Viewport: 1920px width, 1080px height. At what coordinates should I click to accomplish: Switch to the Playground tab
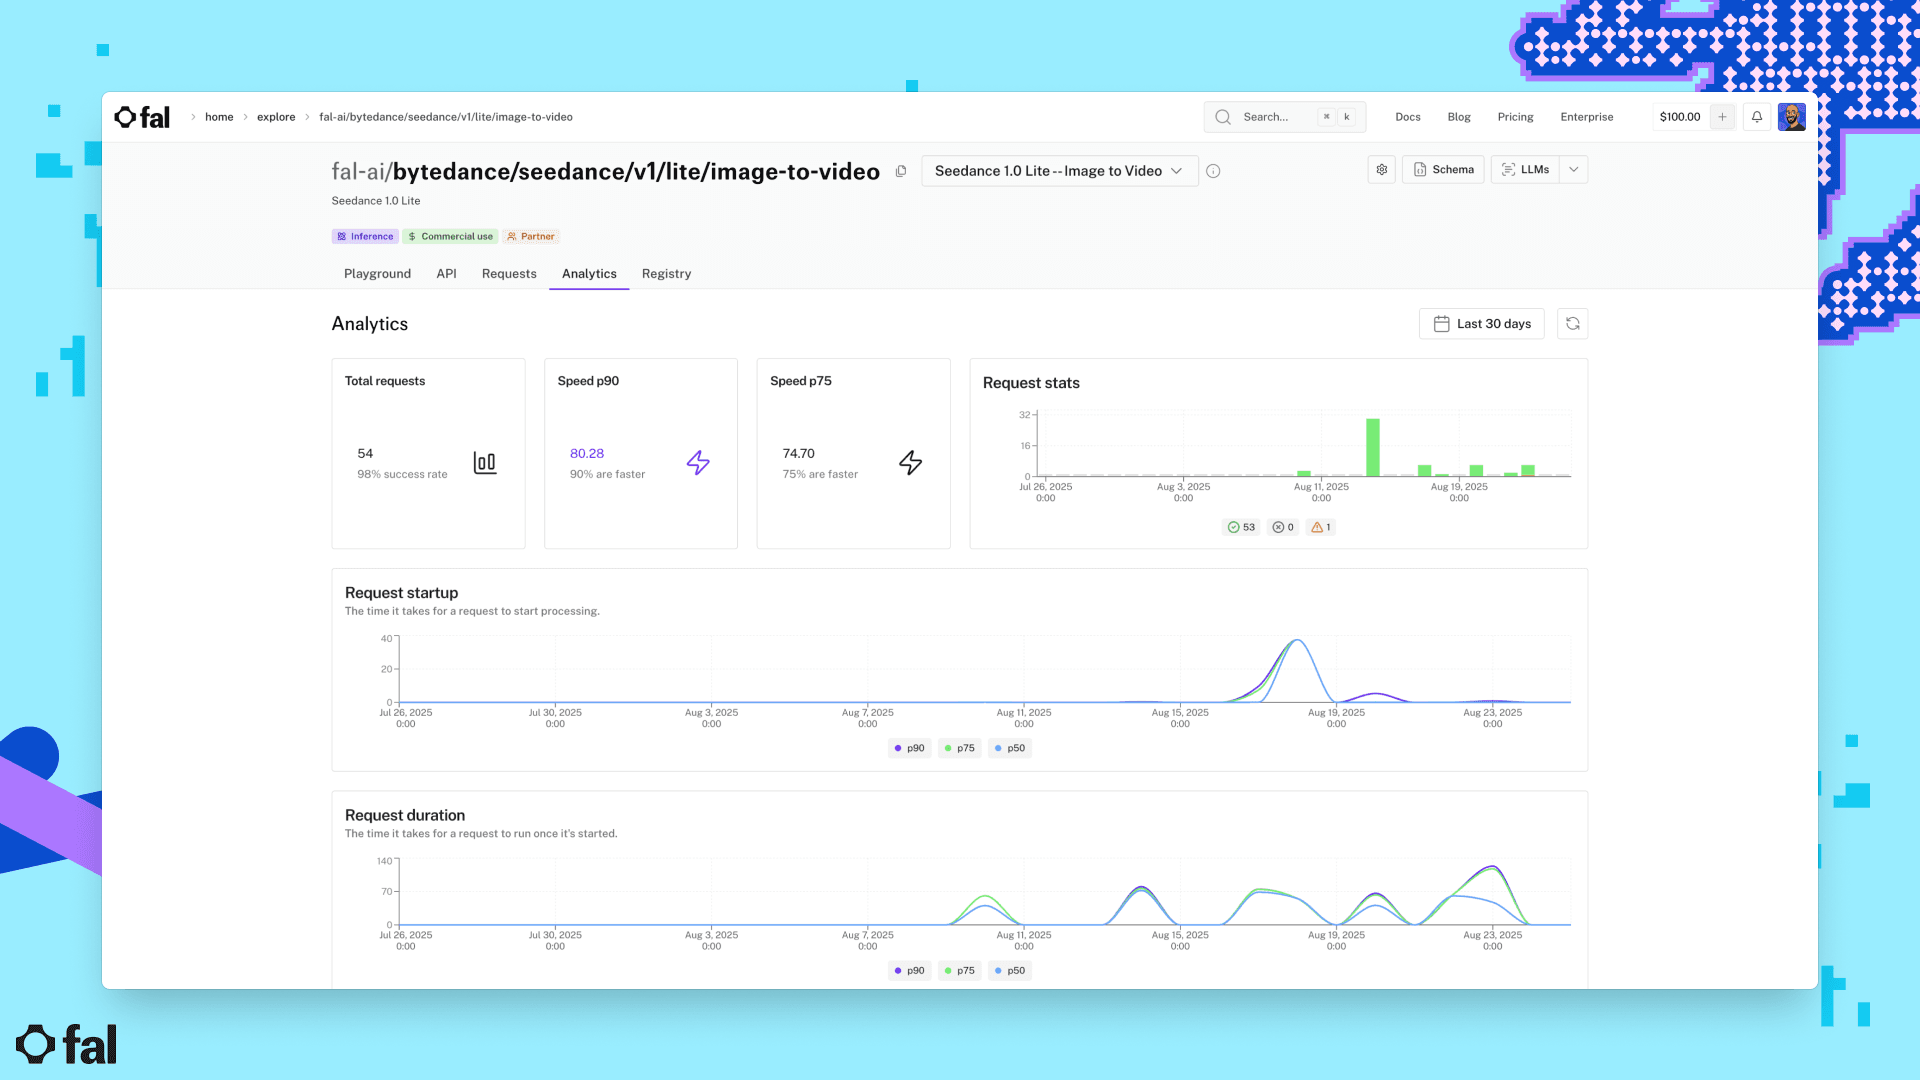click(x=377, y=274)
